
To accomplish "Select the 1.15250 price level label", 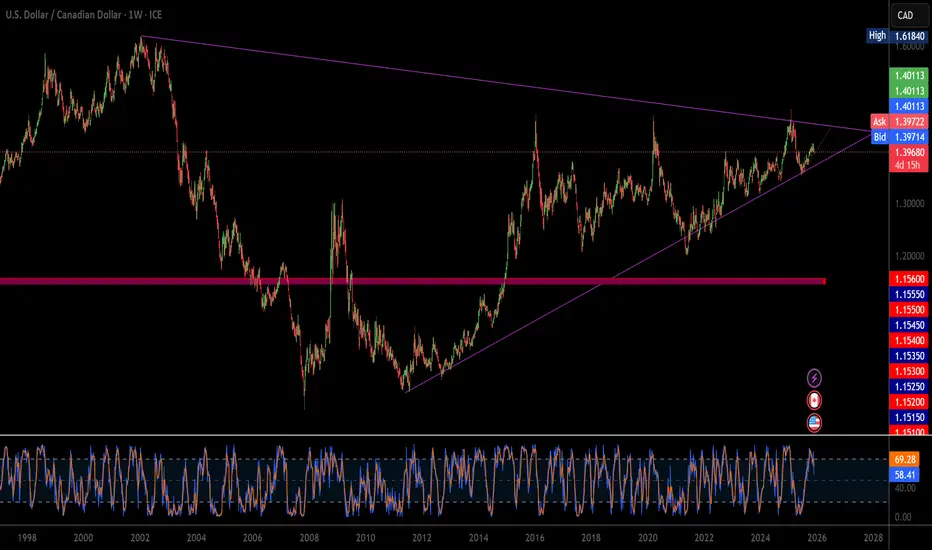I will pyautogui.click(x=908, y=386).
